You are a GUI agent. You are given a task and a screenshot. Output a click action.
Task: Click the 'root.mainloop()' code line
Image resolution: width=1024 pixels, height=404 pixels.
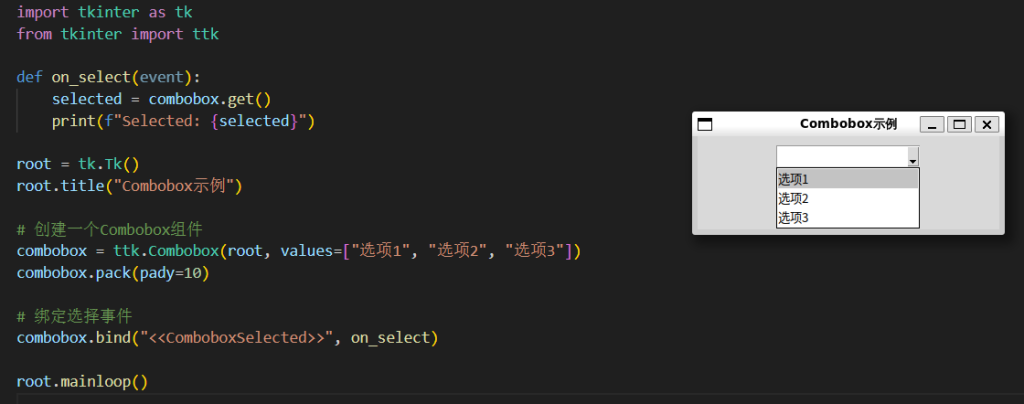(x=82, y=381)
